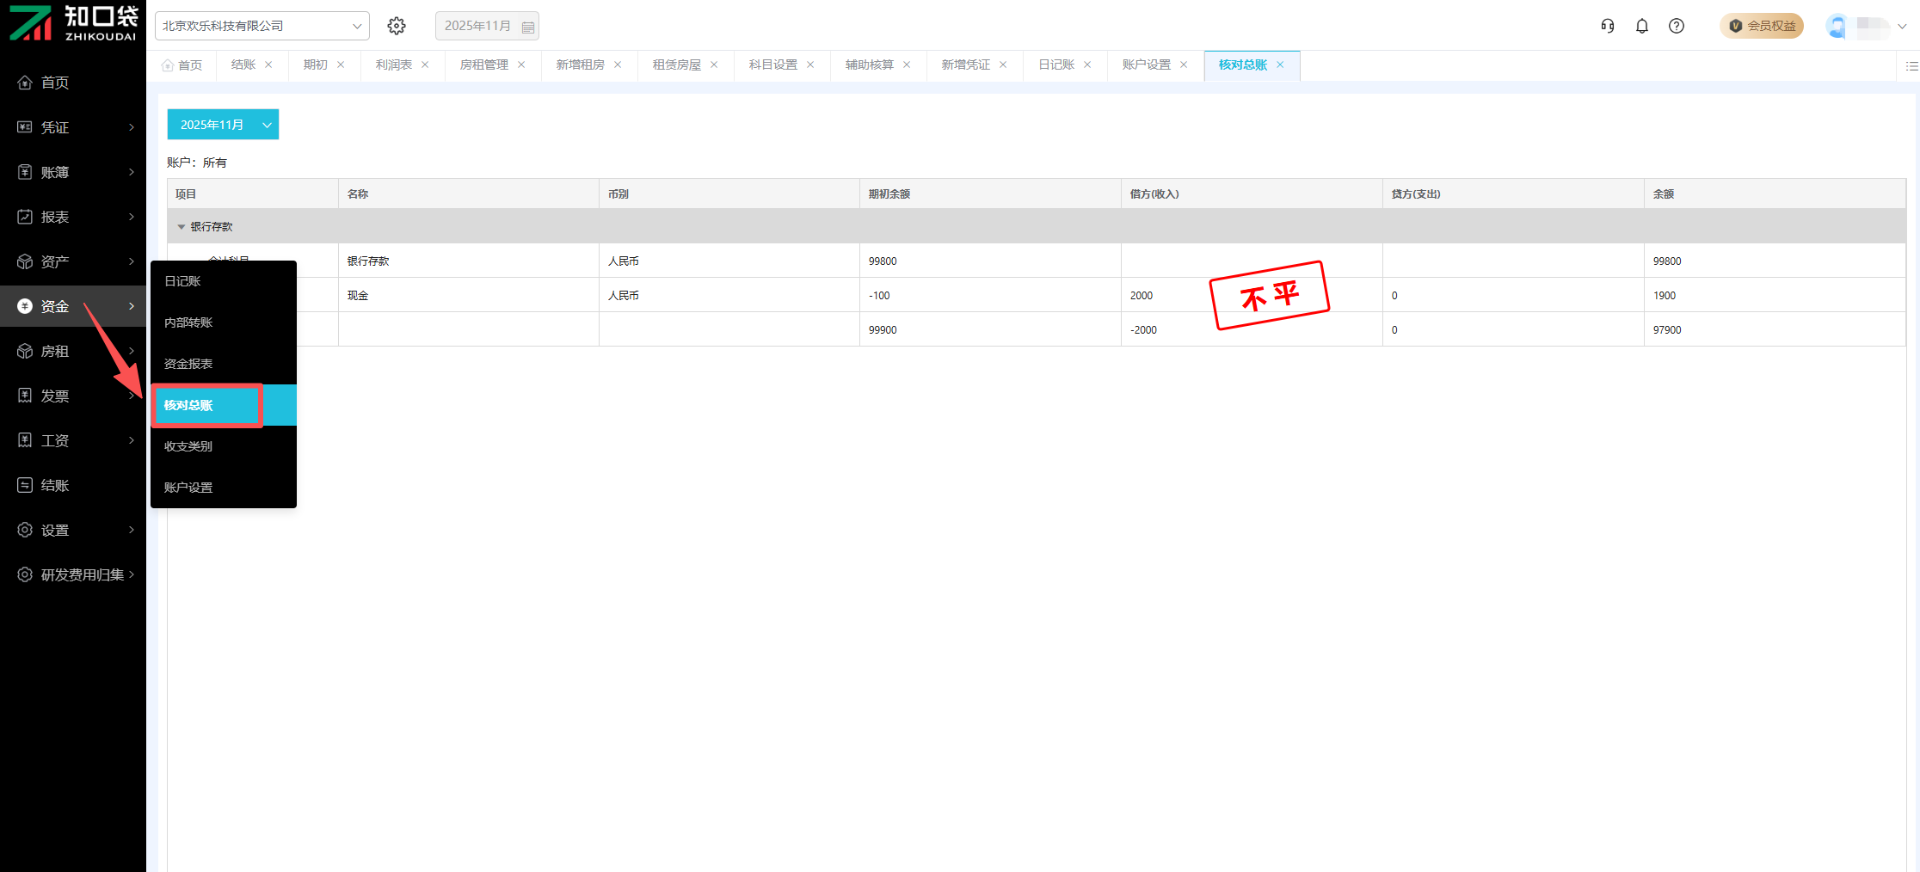Viewport: 1920px width, 872px height.
Task: Click the calendar icon in the period field
Action: pos(528,27)
